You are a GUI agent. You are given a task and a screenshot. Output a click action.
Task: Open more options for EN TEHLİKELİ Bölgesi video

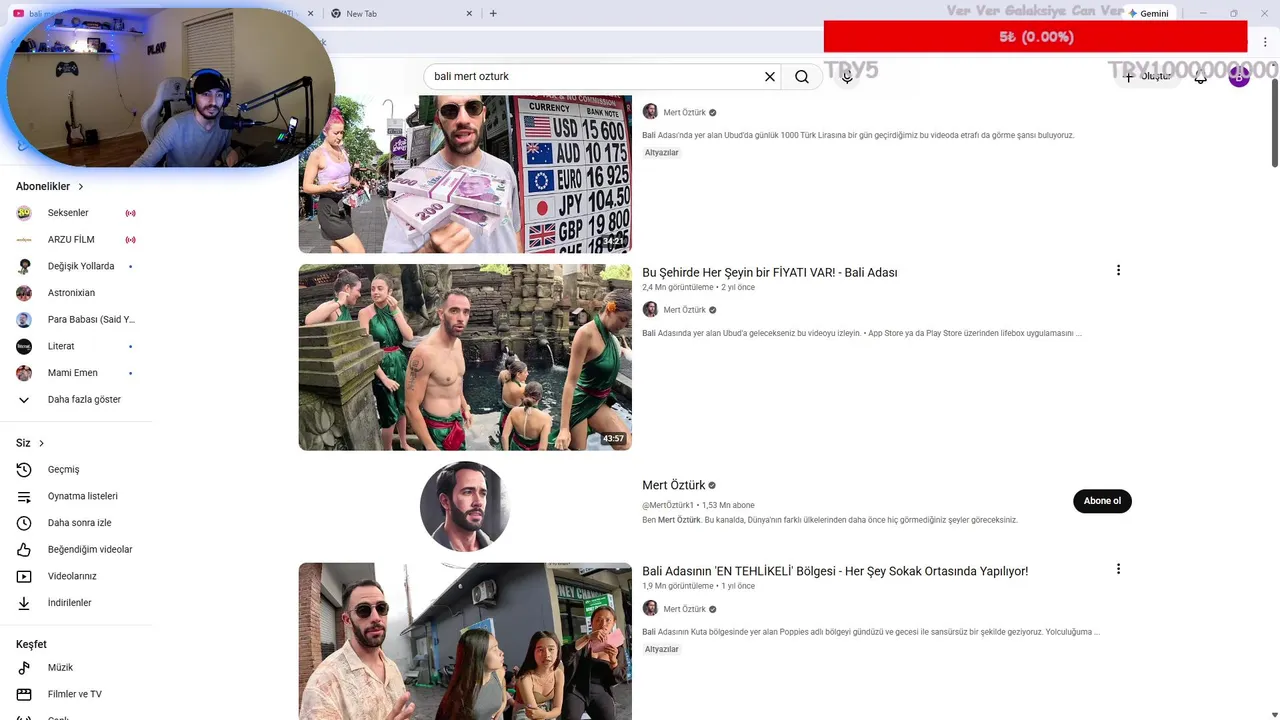coord(1118,569)
